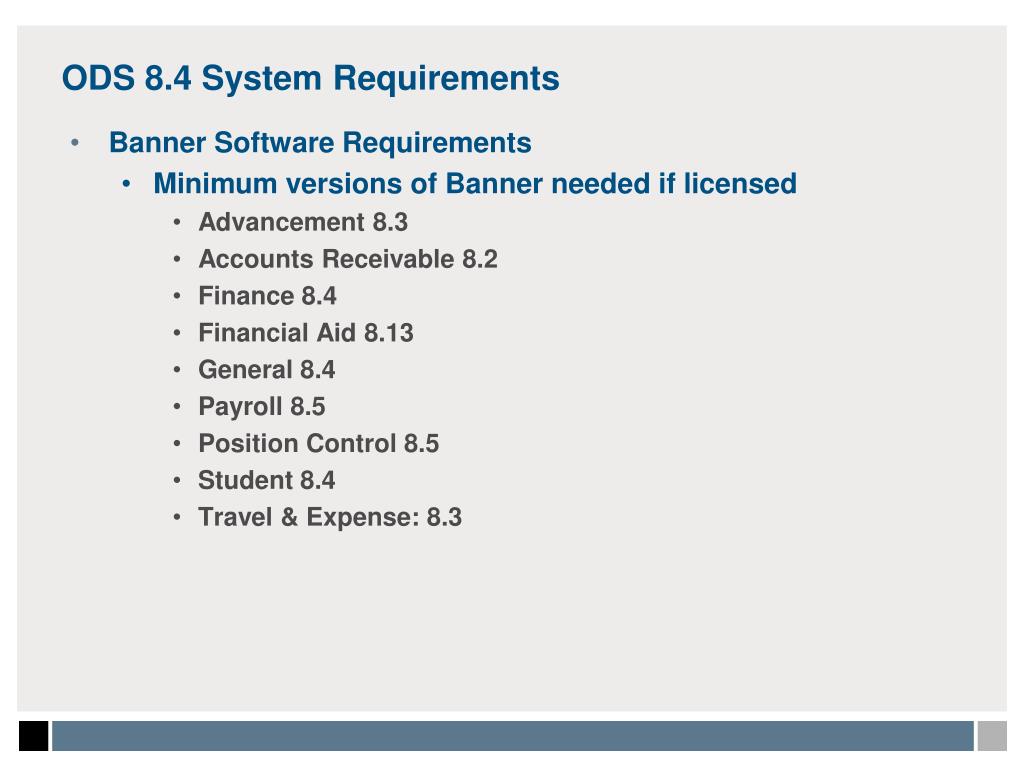Click 'Minimum versions of Banner needed if licensed'
Image resolution: width=1024 pixels, height=768 pixels.
pos(475,184)
